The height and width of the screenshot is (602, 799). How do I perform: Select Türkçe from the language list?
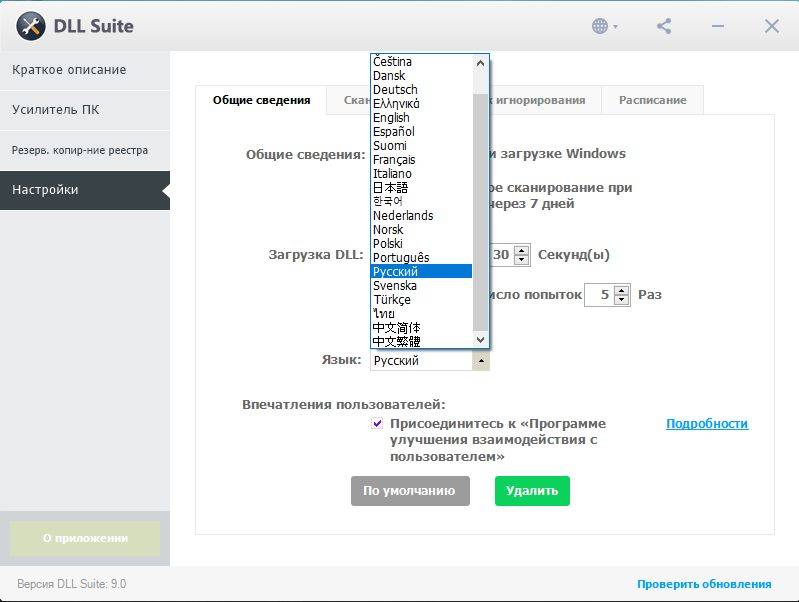click(x=421, y=300)
